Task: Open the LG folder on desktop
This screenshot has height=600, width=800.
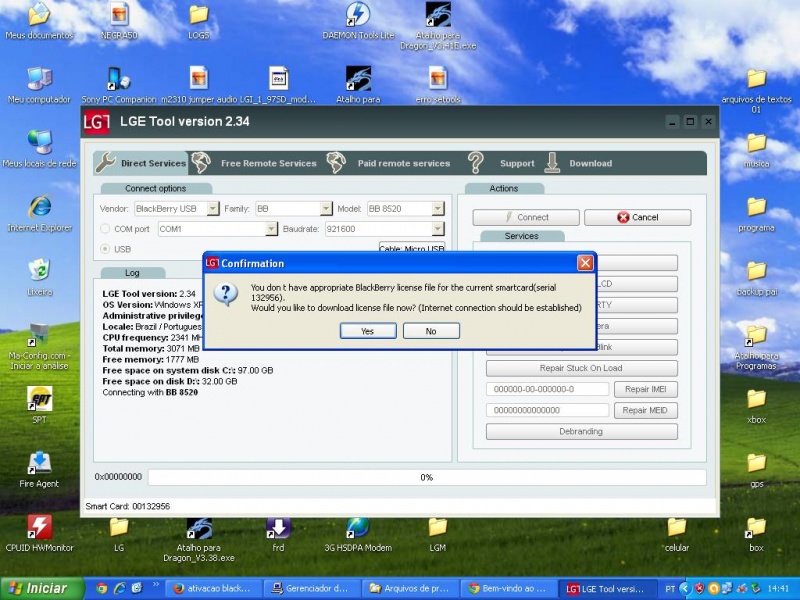Action: (119, 534)
